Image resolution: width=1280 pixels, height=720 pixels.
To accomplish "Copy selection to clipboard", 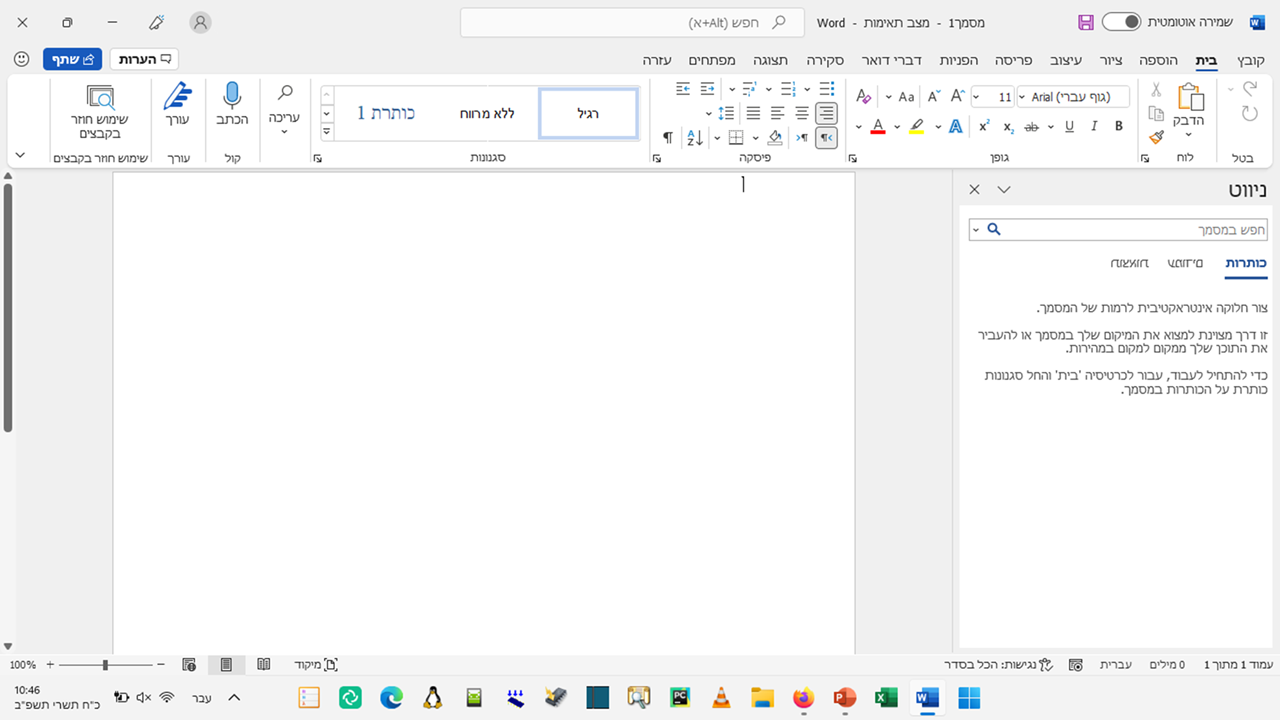I will click(x=1156, y=113).
